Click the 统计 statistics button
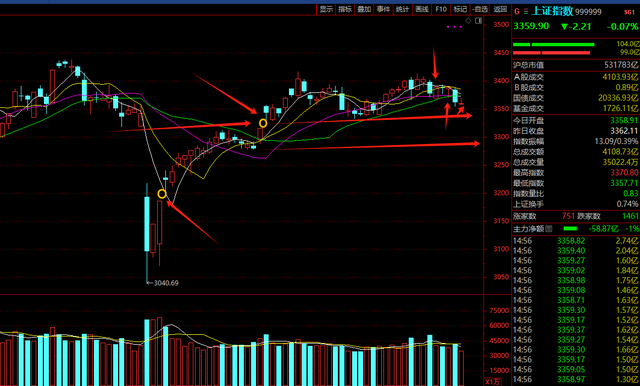The height and width of the screenshot is (386, 640). tap(402, 9)
